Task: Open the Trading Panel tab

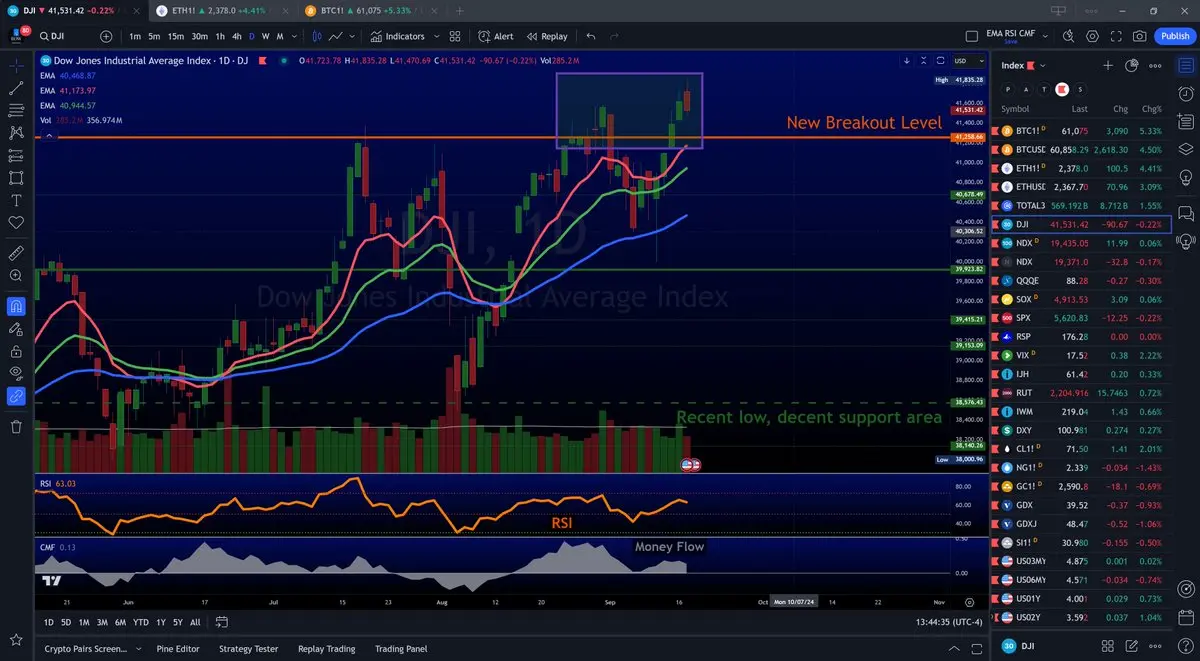Action: (x=401, y=649)
